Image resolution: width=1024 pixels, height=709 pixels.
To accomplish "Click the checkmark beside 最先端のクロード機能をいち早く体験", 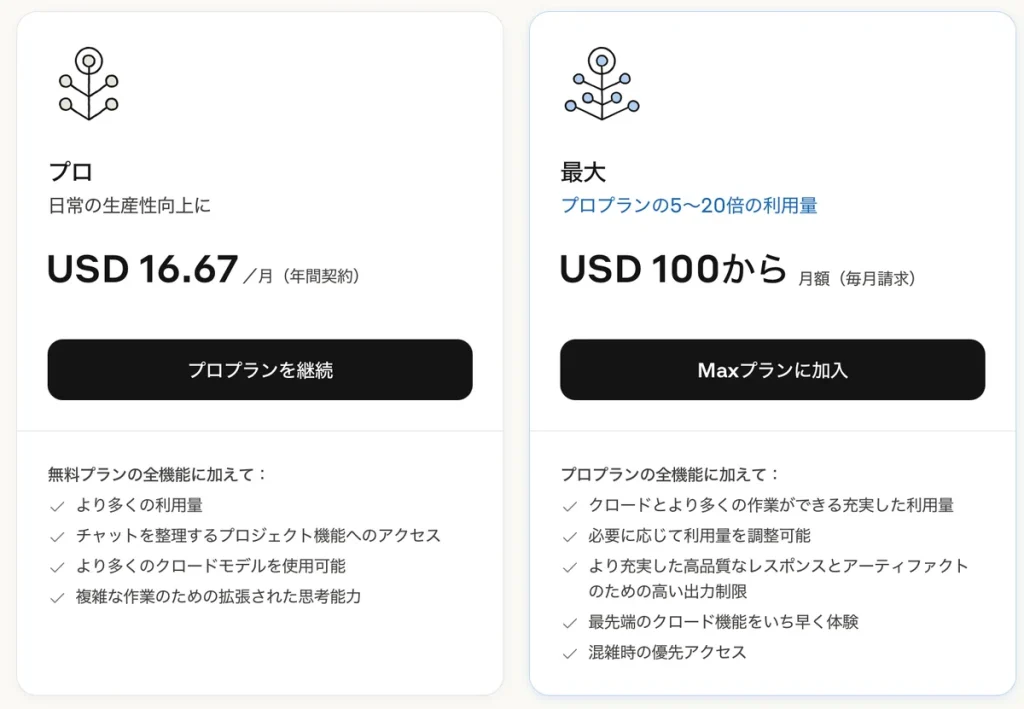I will tap(570, 623).
